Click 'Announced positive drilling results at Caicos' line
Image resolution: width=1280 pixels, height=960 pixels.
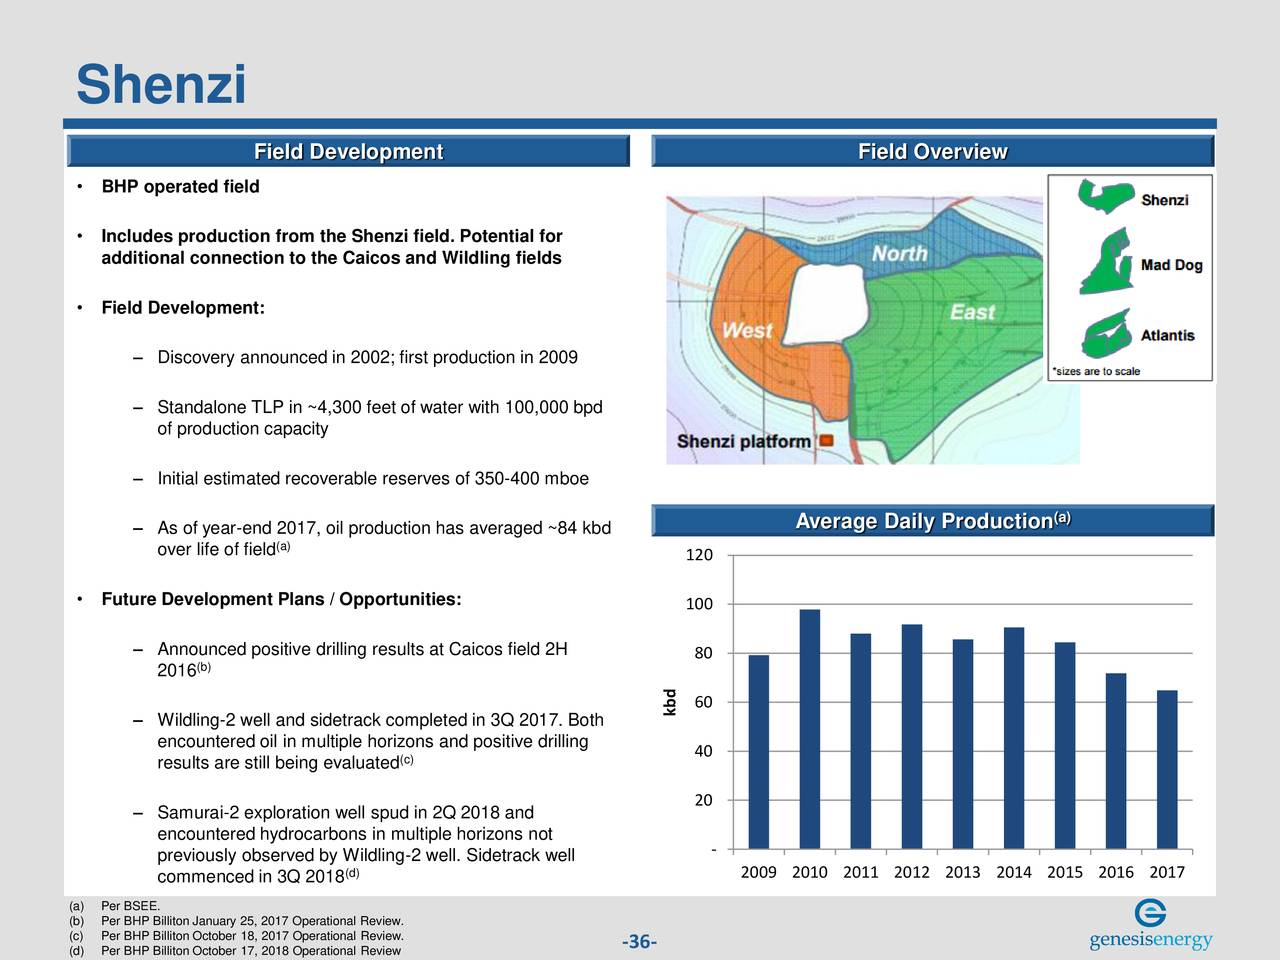tap(362, 660)
